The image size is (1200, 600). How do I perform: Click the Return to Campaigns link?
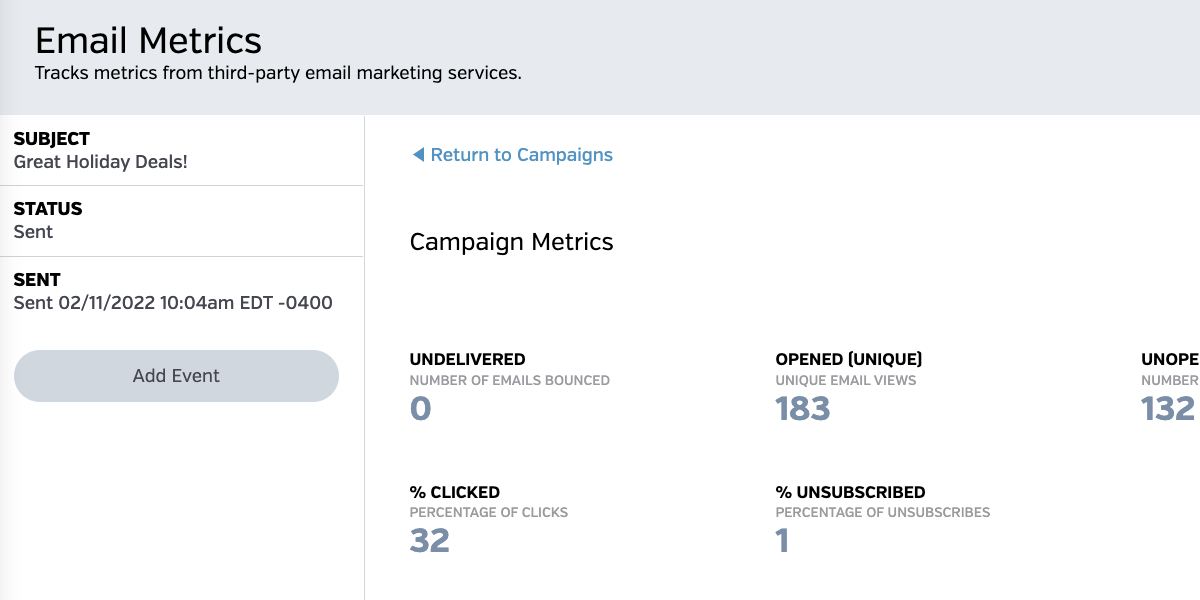click(x=521, y=155)
